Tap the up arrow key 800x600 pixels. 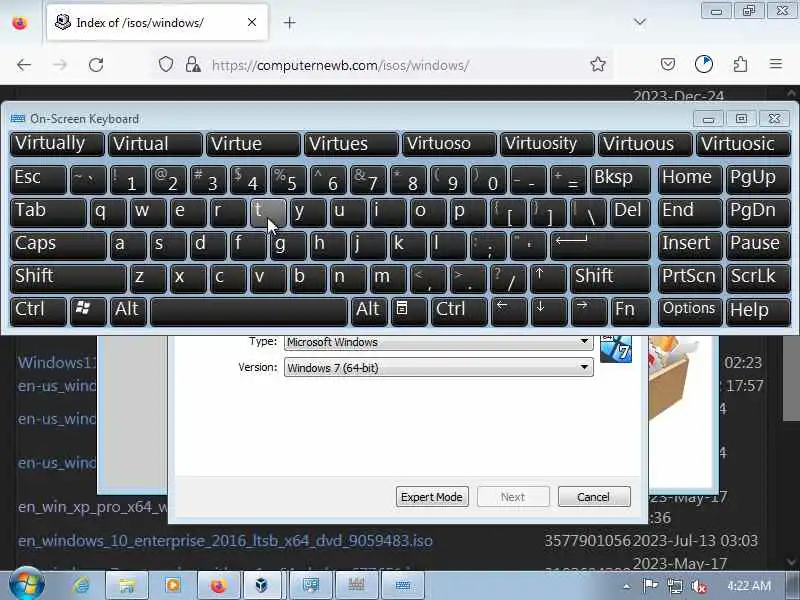[x=548, y=279]
